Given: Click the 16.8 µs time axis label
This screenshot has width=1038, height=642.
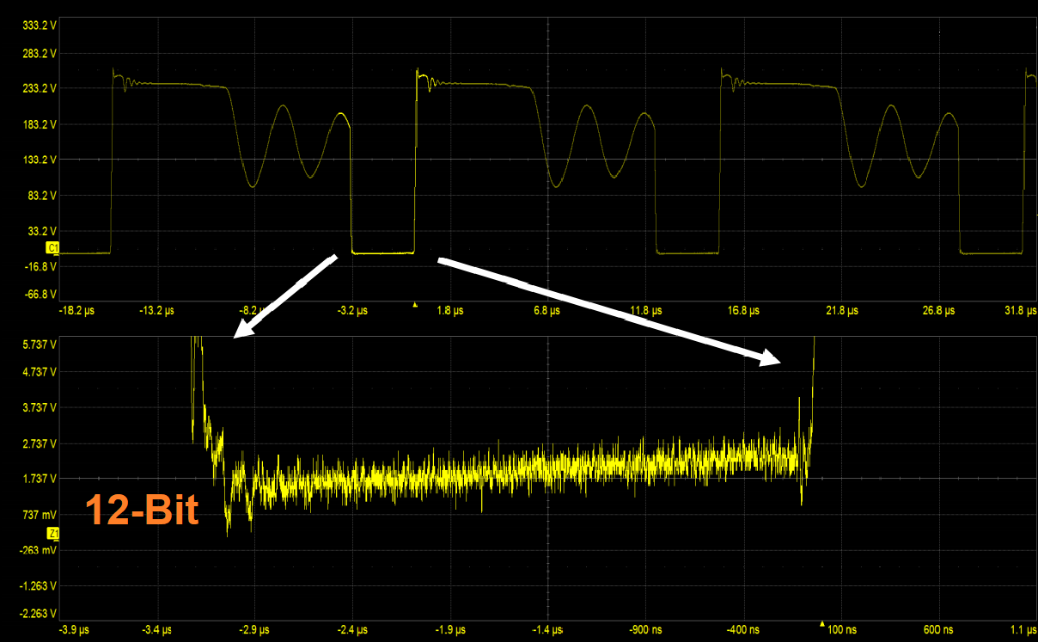Looking at the screenshot, I should tap(743, 310).
